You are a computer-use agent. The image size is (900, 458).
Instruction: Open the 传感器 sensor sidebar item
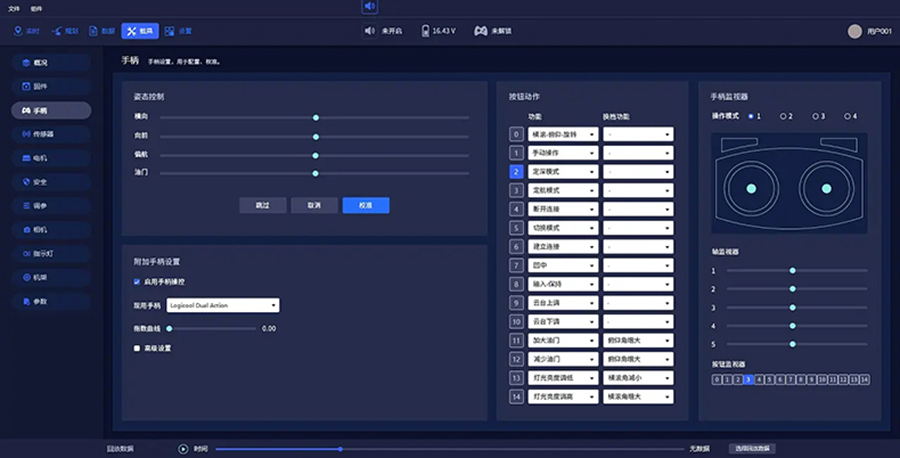click(51, 134)
